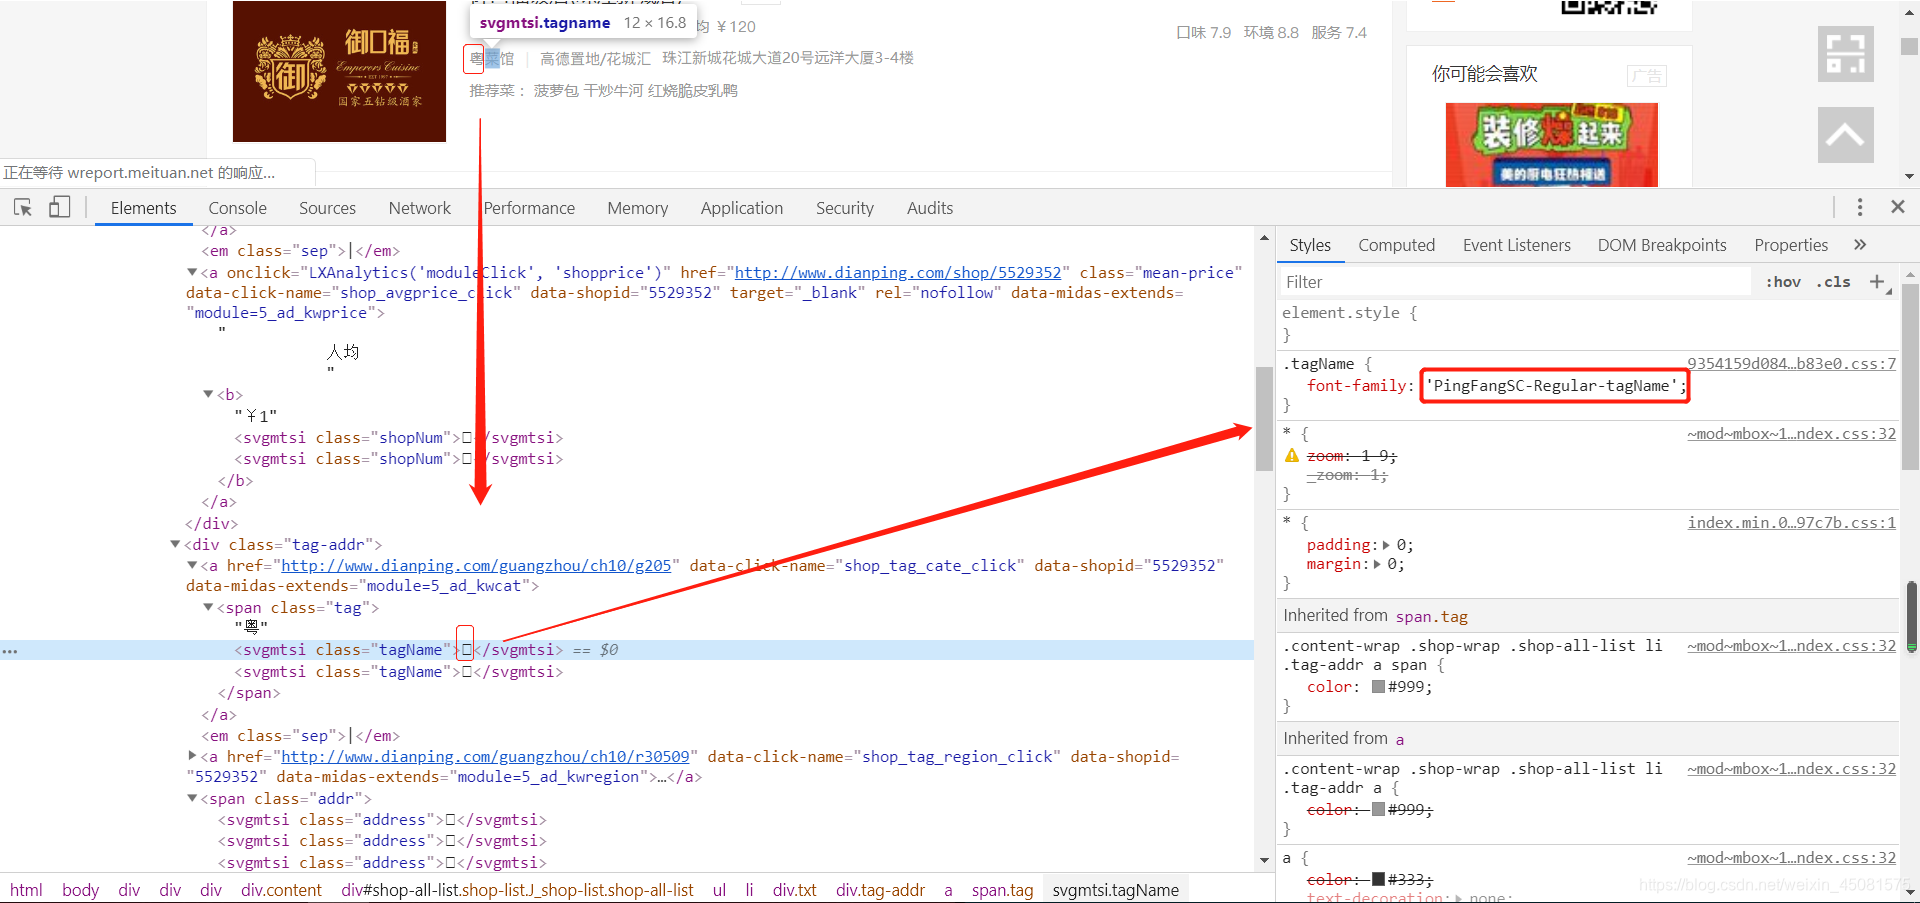Open mod~mbox css:32 link beside zoom rule
The height and width of the screenshot is (903, 1920).
tap(1792, 434)
